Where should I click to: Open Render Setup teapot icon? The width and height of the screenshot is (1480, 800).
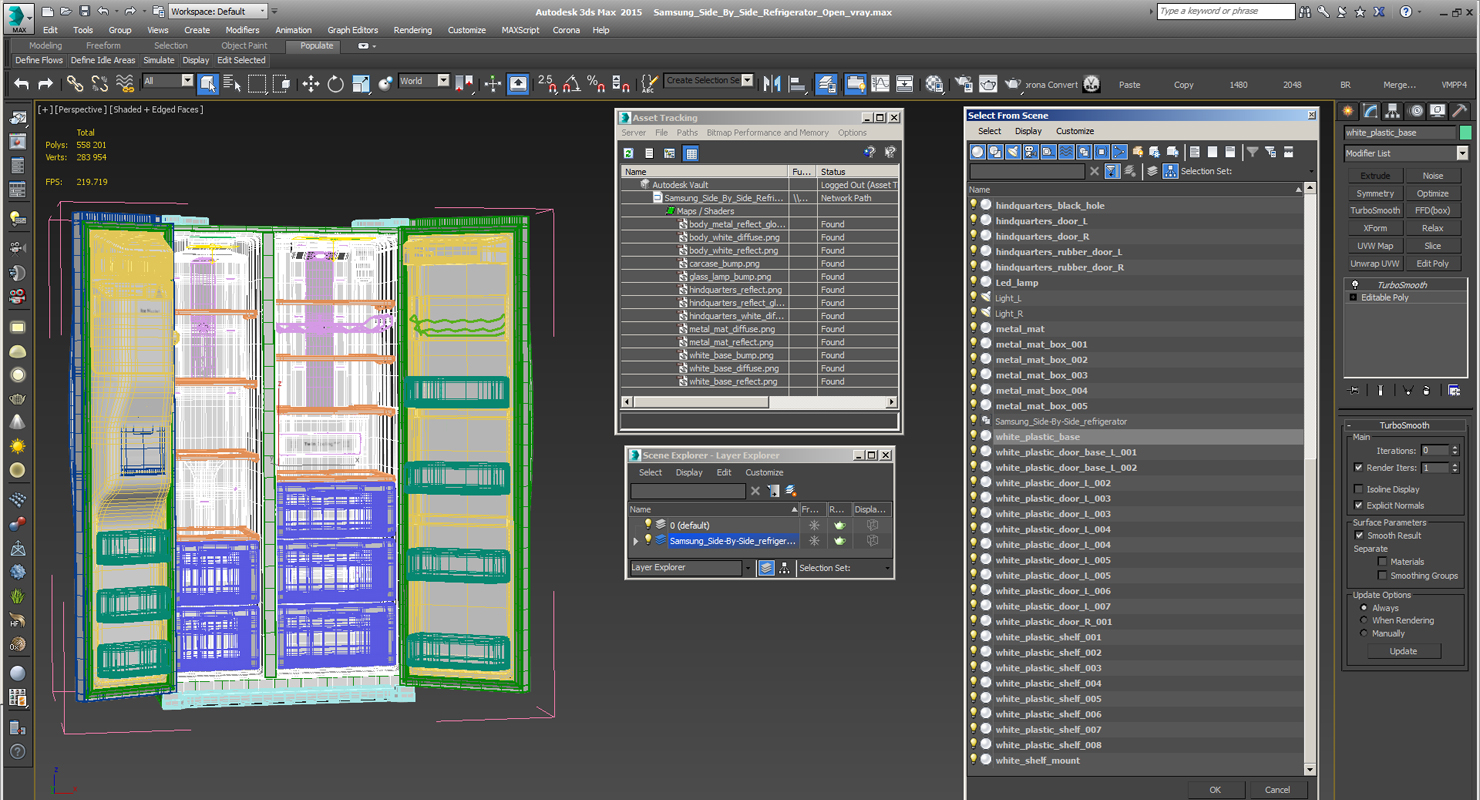964,84
